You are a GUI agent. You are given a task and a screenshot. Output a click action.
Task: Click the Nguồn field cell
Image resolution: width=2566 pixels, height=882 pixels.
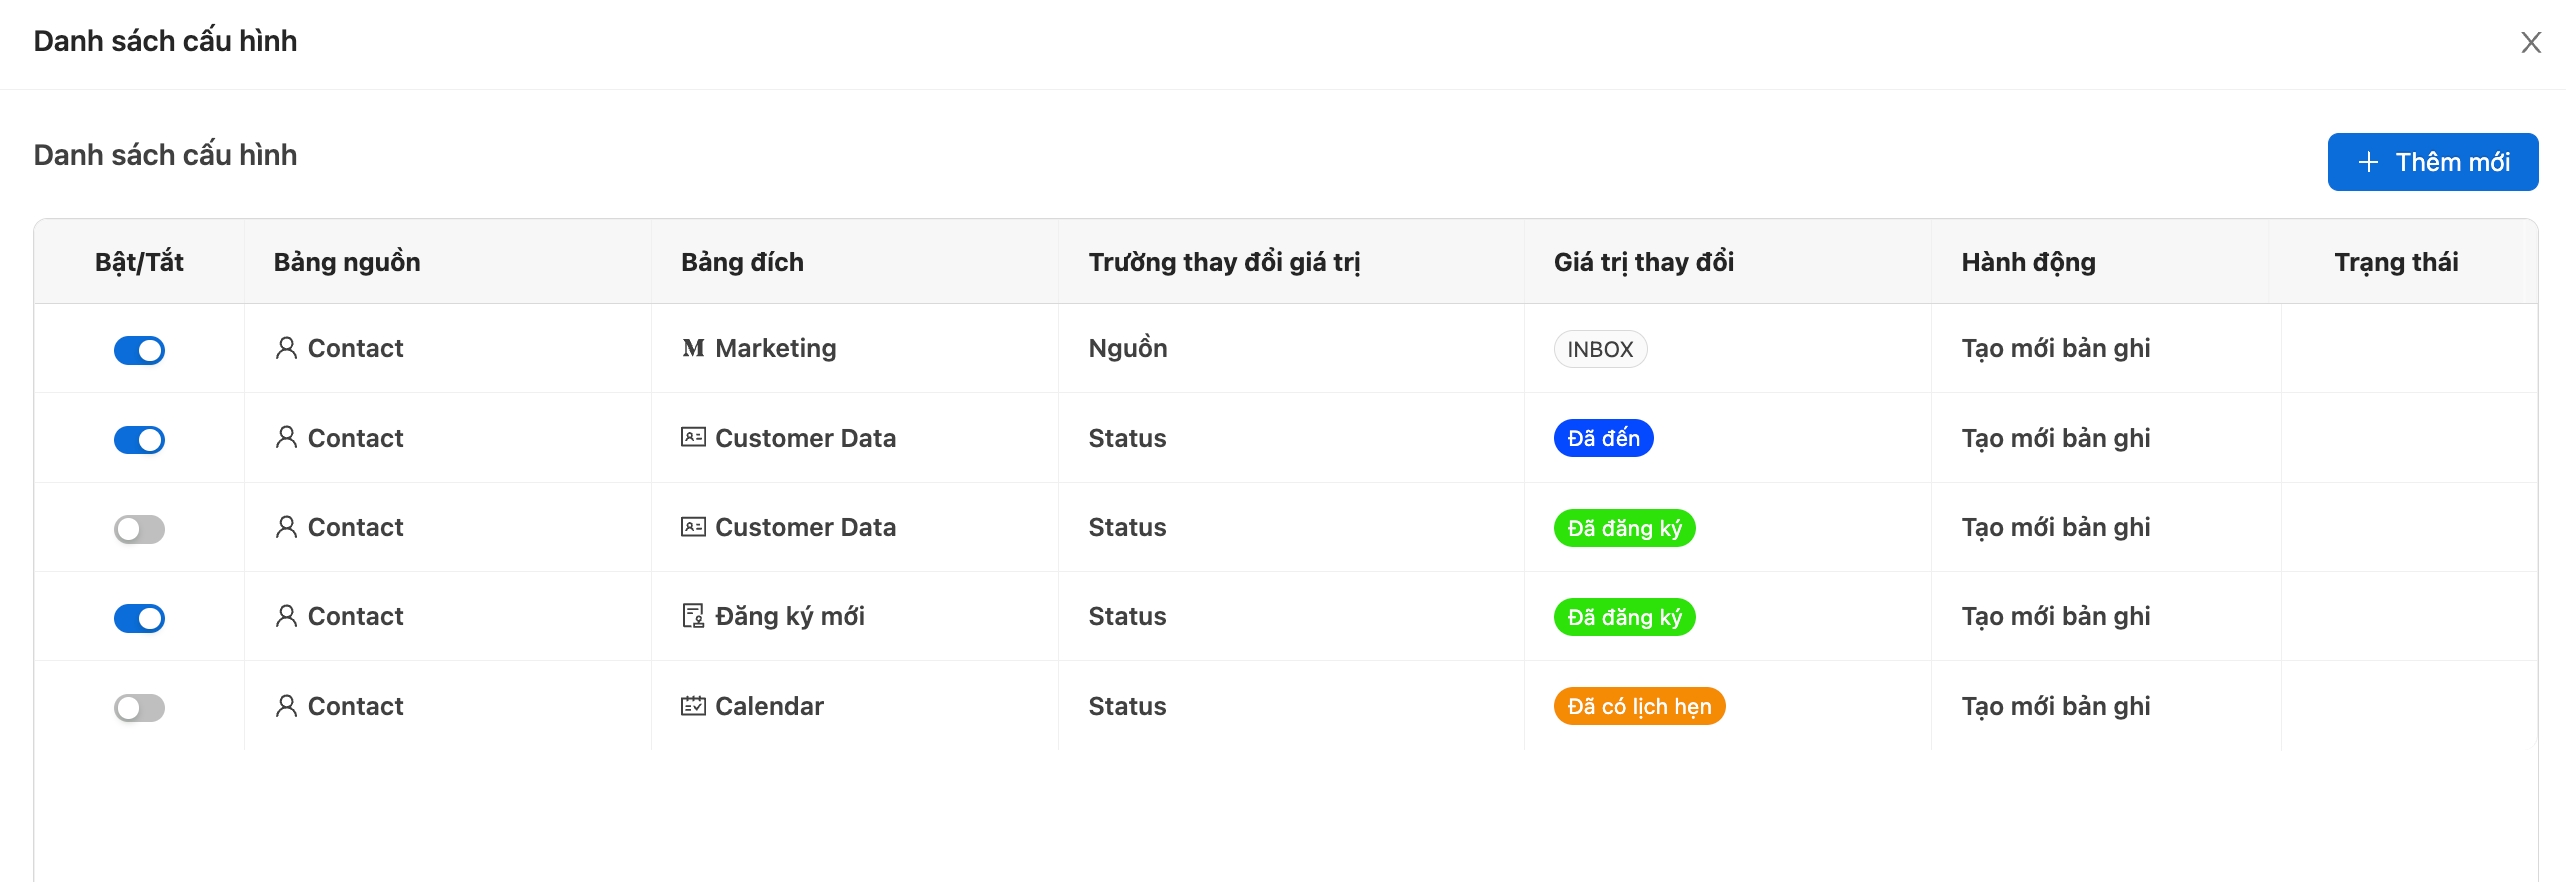pos(1128,348)
